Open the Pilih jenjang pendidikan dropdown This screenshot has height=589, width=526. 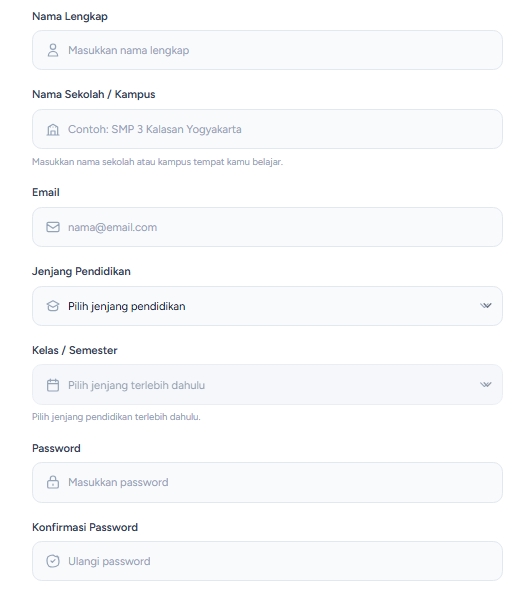coord(267,306)
